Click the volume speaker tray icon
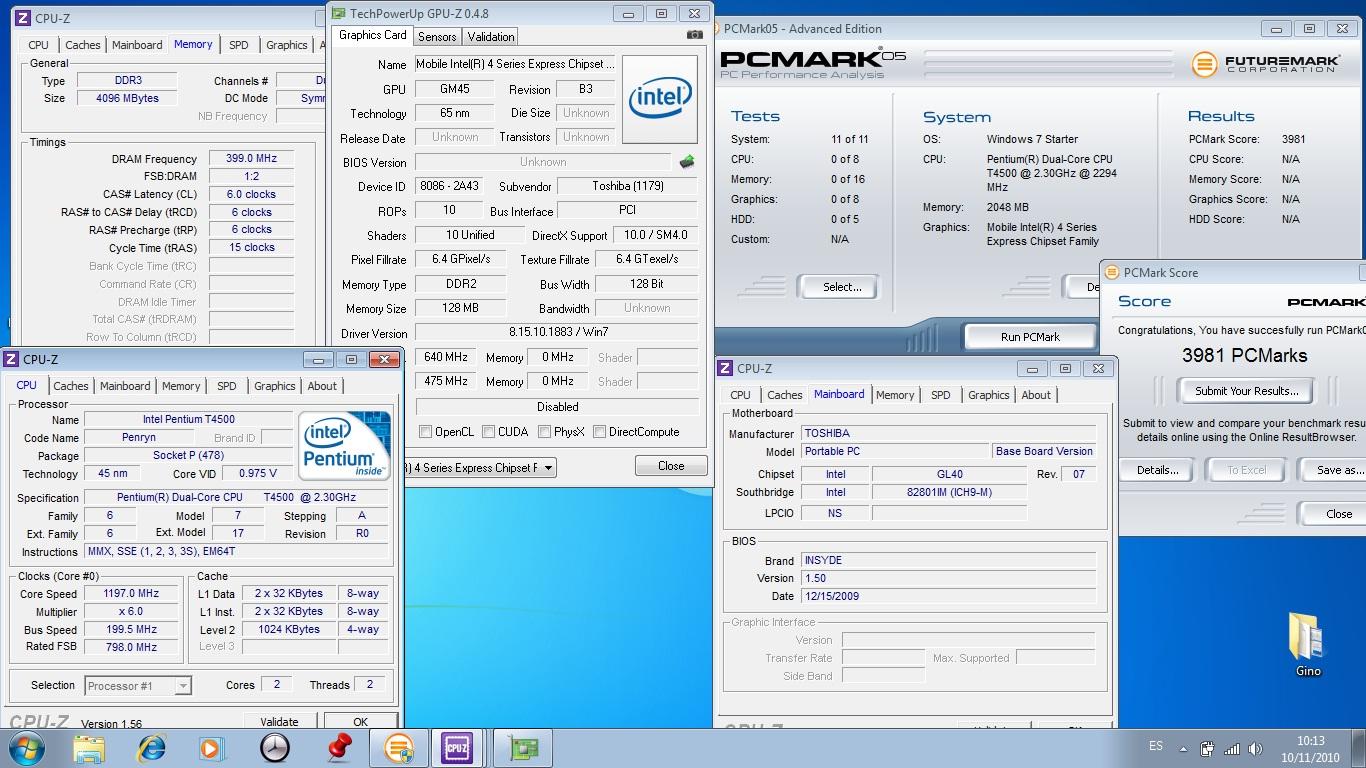 pos(1256,748)
